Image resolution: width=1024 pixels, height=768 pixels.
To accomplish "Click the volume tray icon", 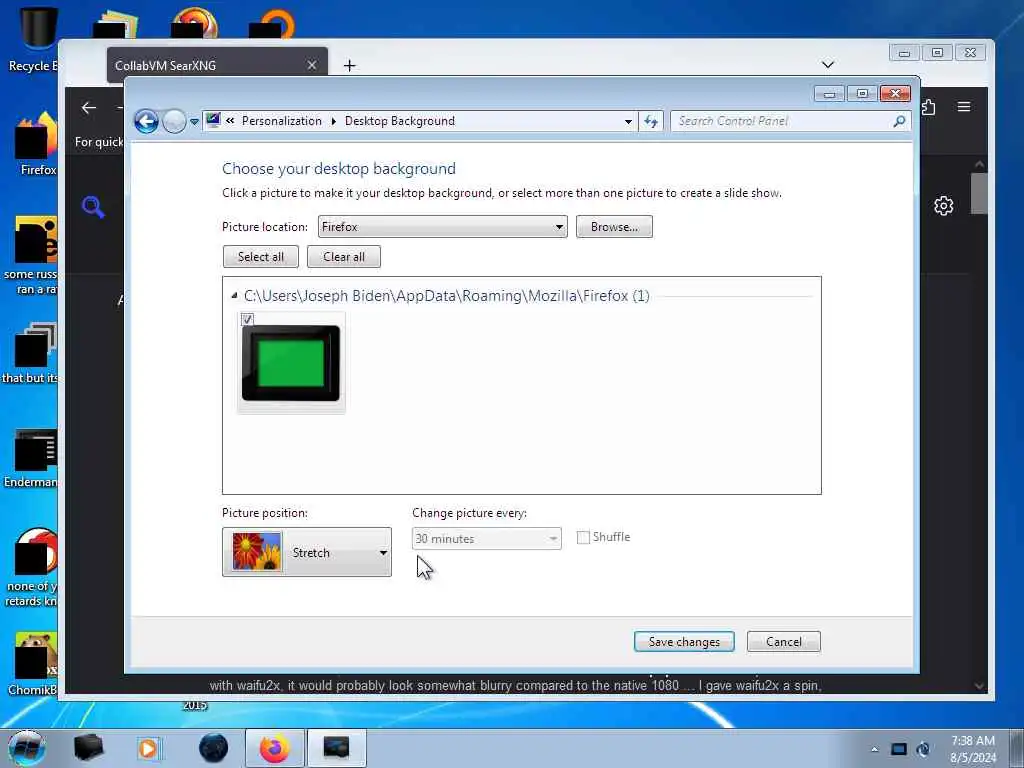I will (x=923, y=749).
